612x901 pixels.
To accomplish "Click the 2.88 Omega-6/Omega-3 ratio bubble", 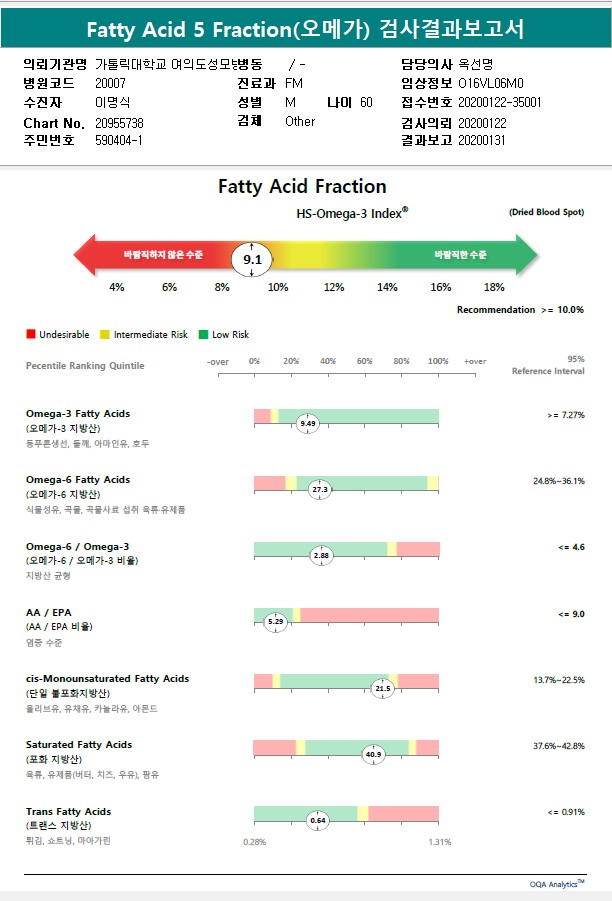I will click(321, 556).
